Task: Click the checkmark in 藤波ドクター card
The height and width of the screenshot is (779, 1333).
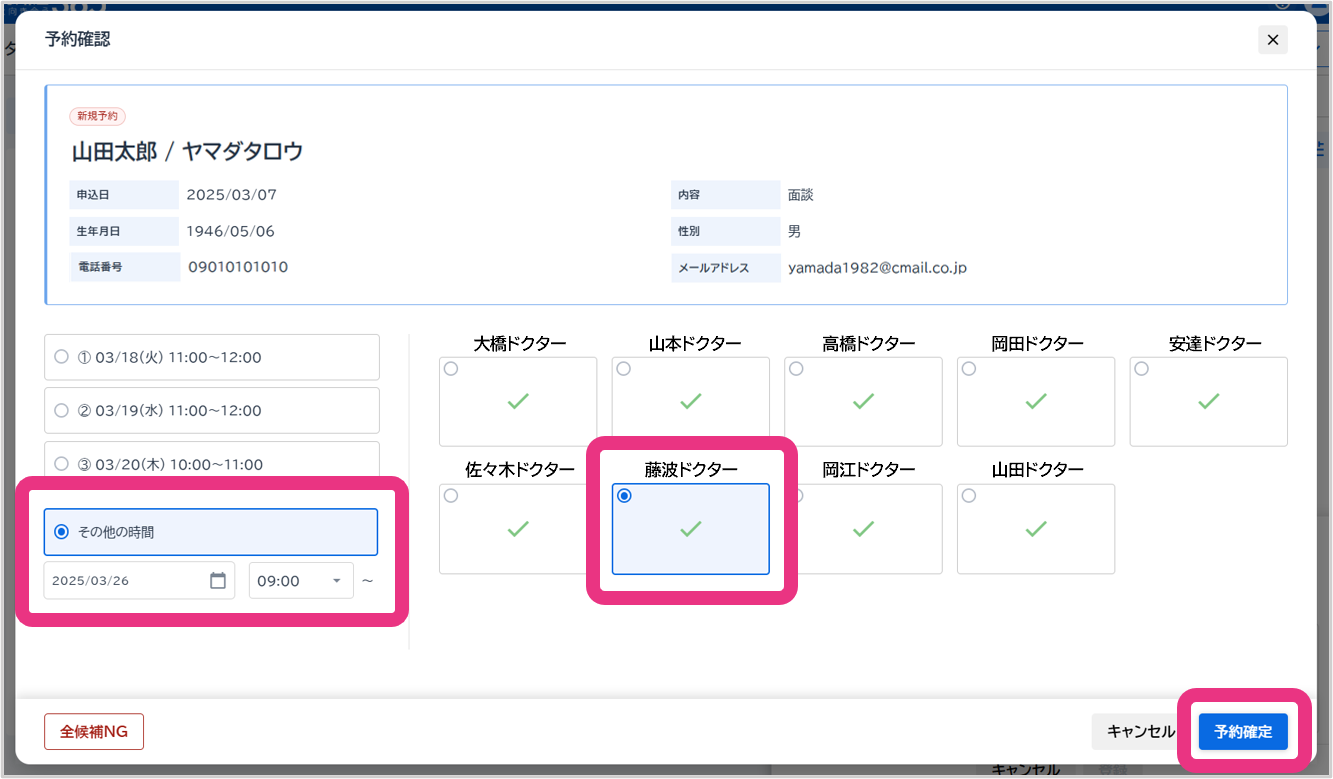Action: point(690,529)
